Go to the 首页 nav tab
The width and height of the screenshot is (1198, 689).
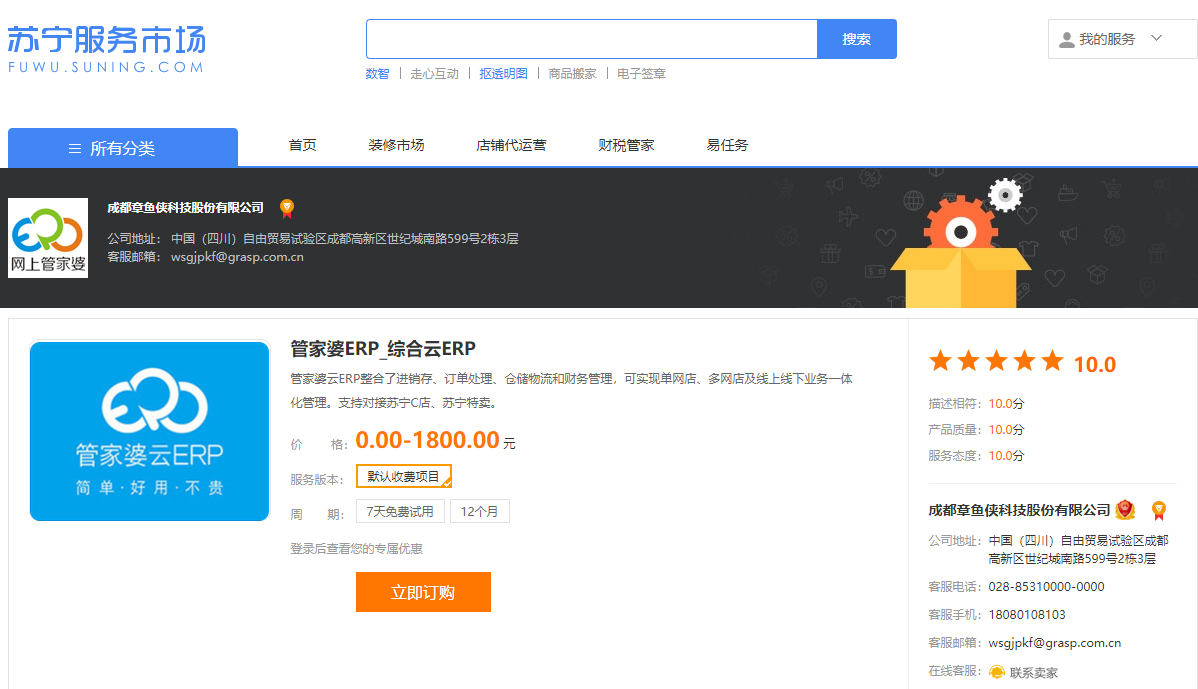click(x=303, y=145)
